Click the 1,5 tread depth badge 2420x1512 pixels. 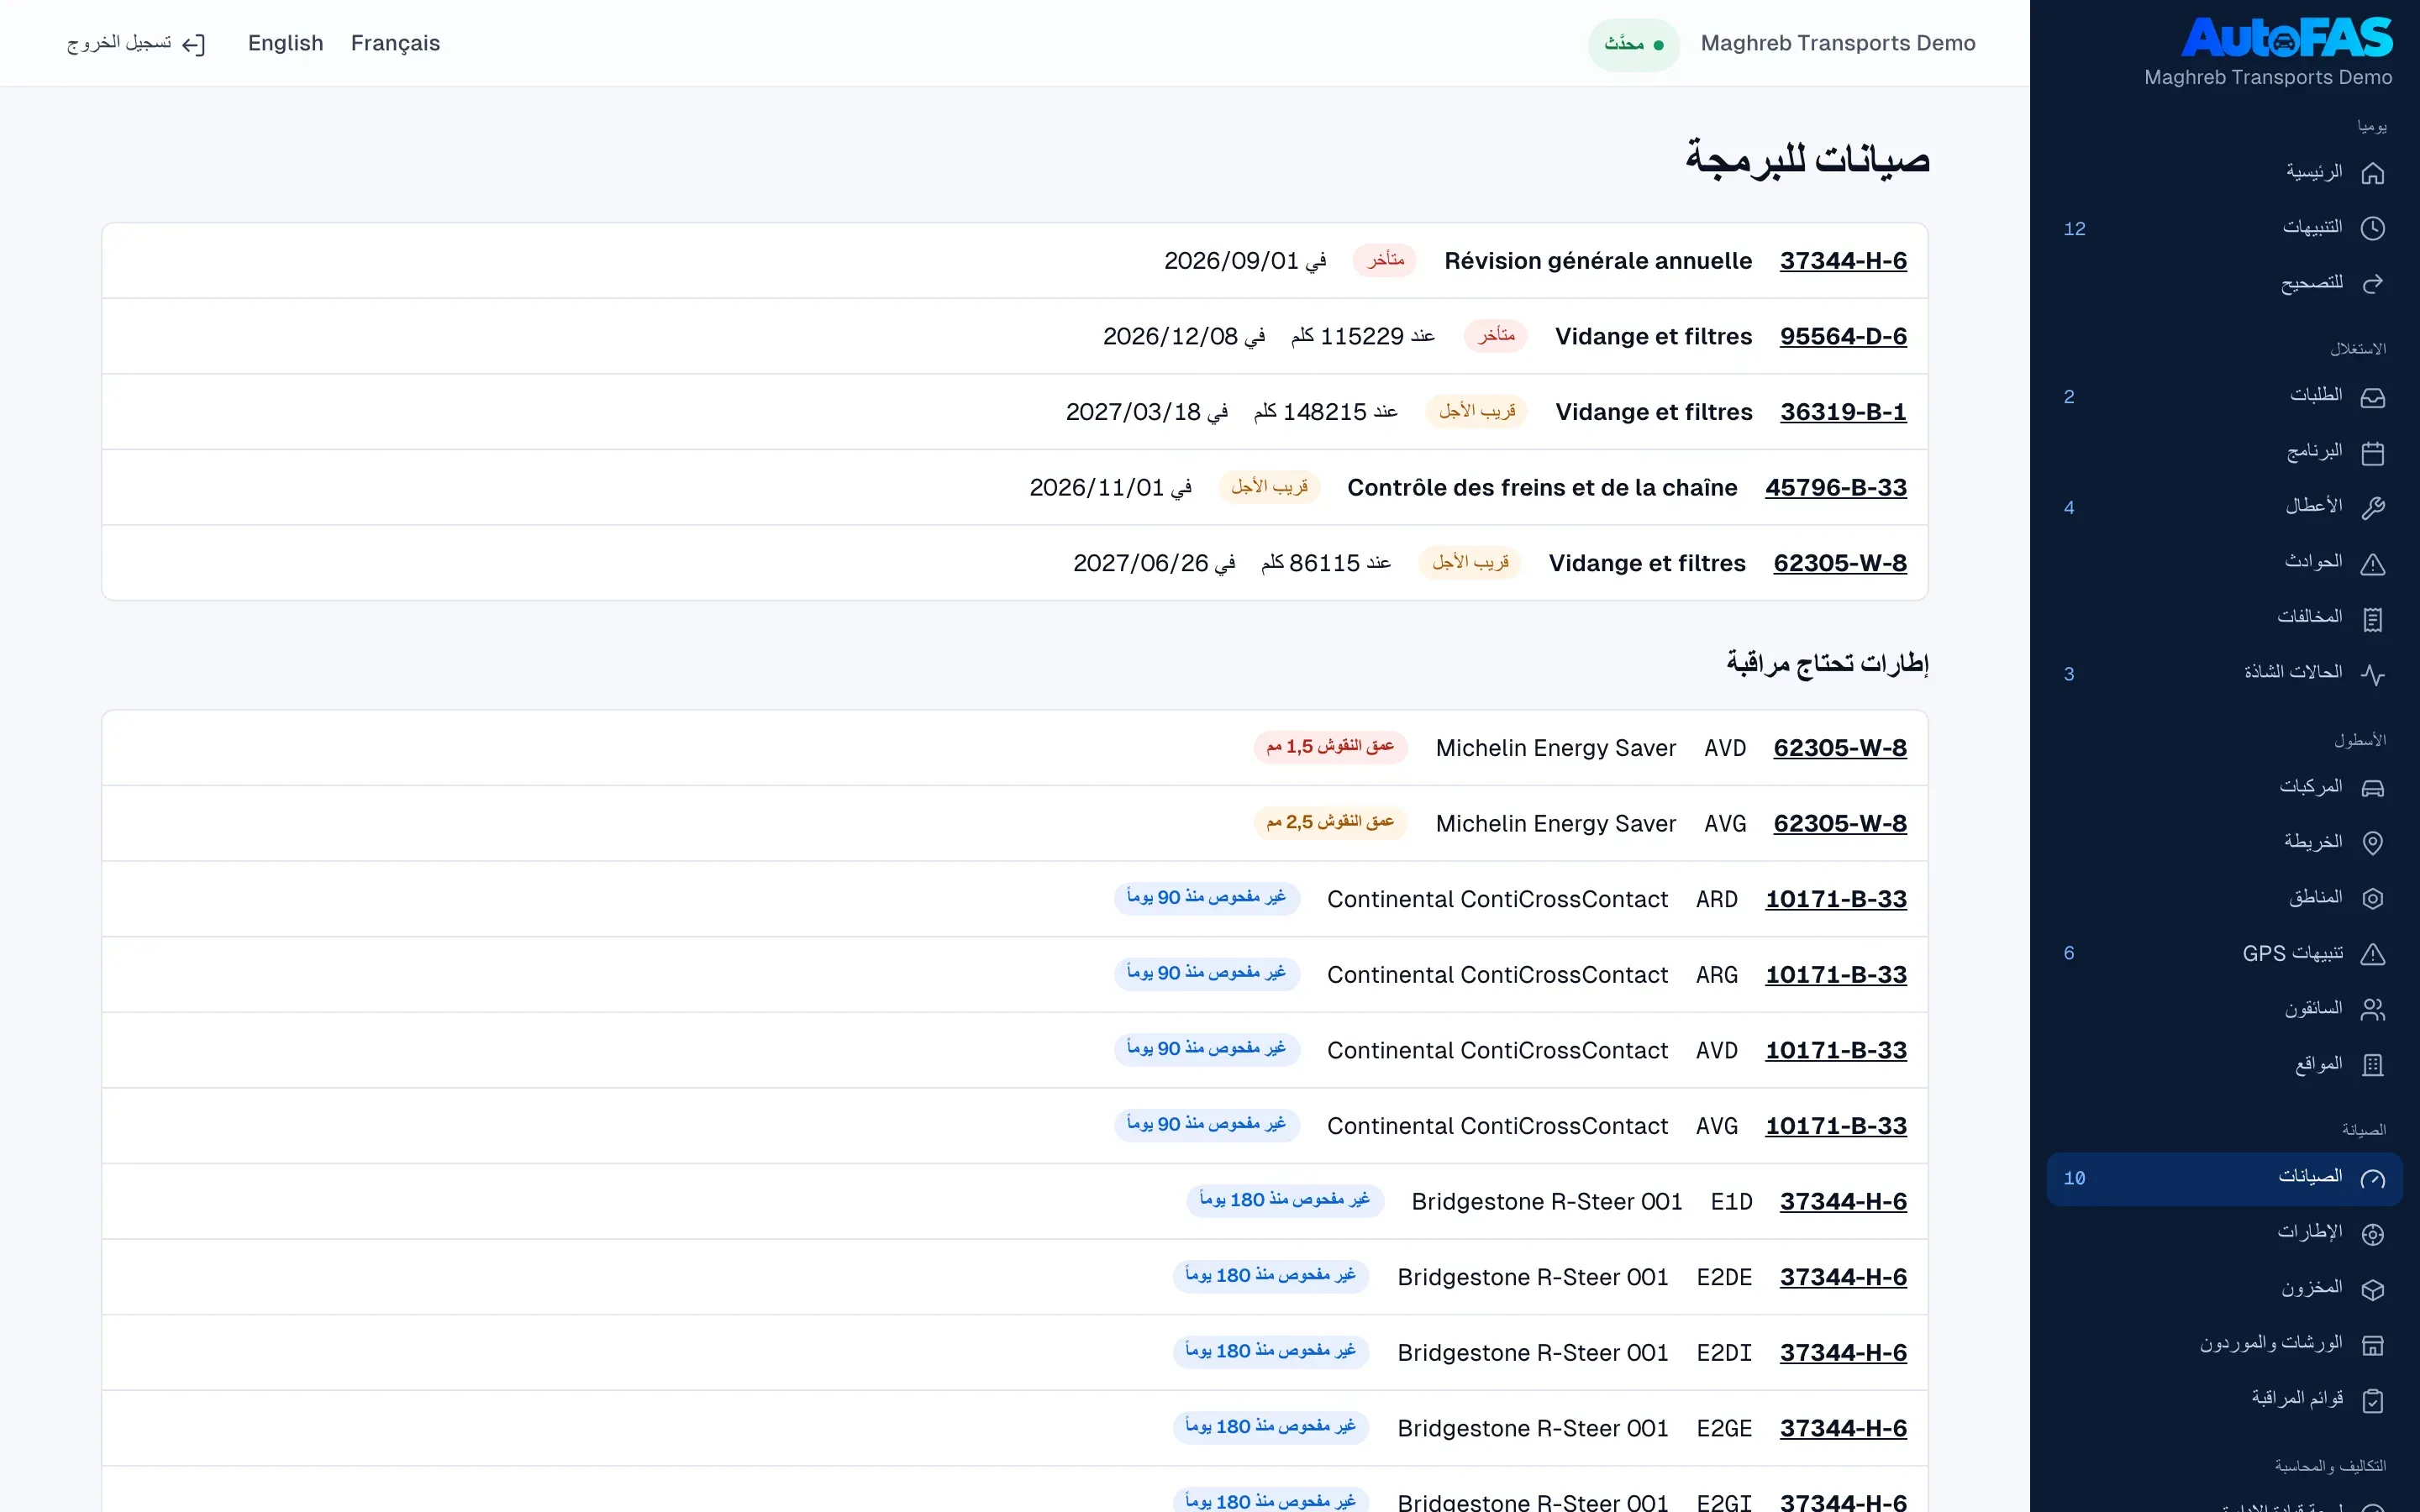tap(1330, 747)
